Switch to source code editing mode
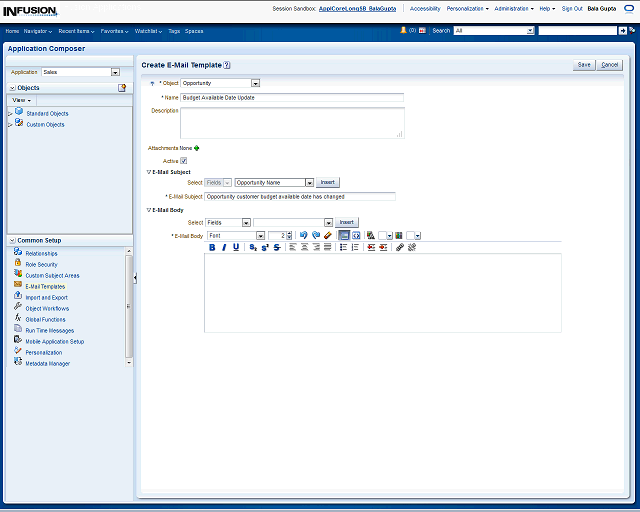 point(356,235)
